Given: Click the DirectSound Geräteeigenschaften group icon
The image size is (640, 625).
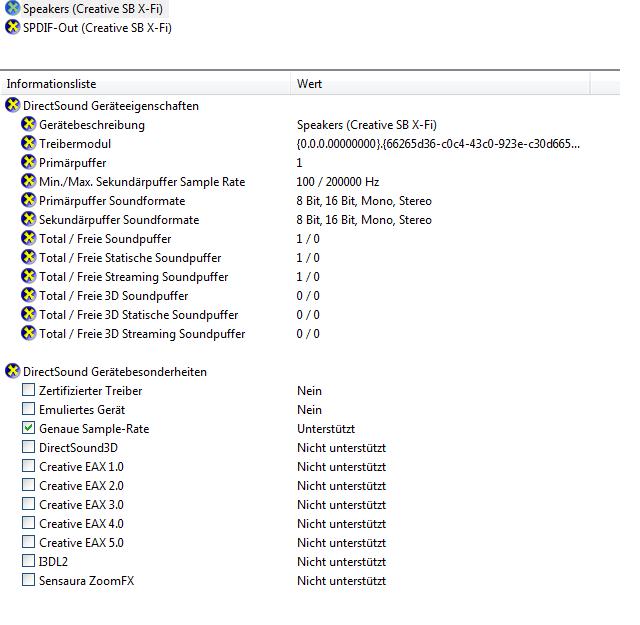Looking at the screenshot, I should [13, 105].
